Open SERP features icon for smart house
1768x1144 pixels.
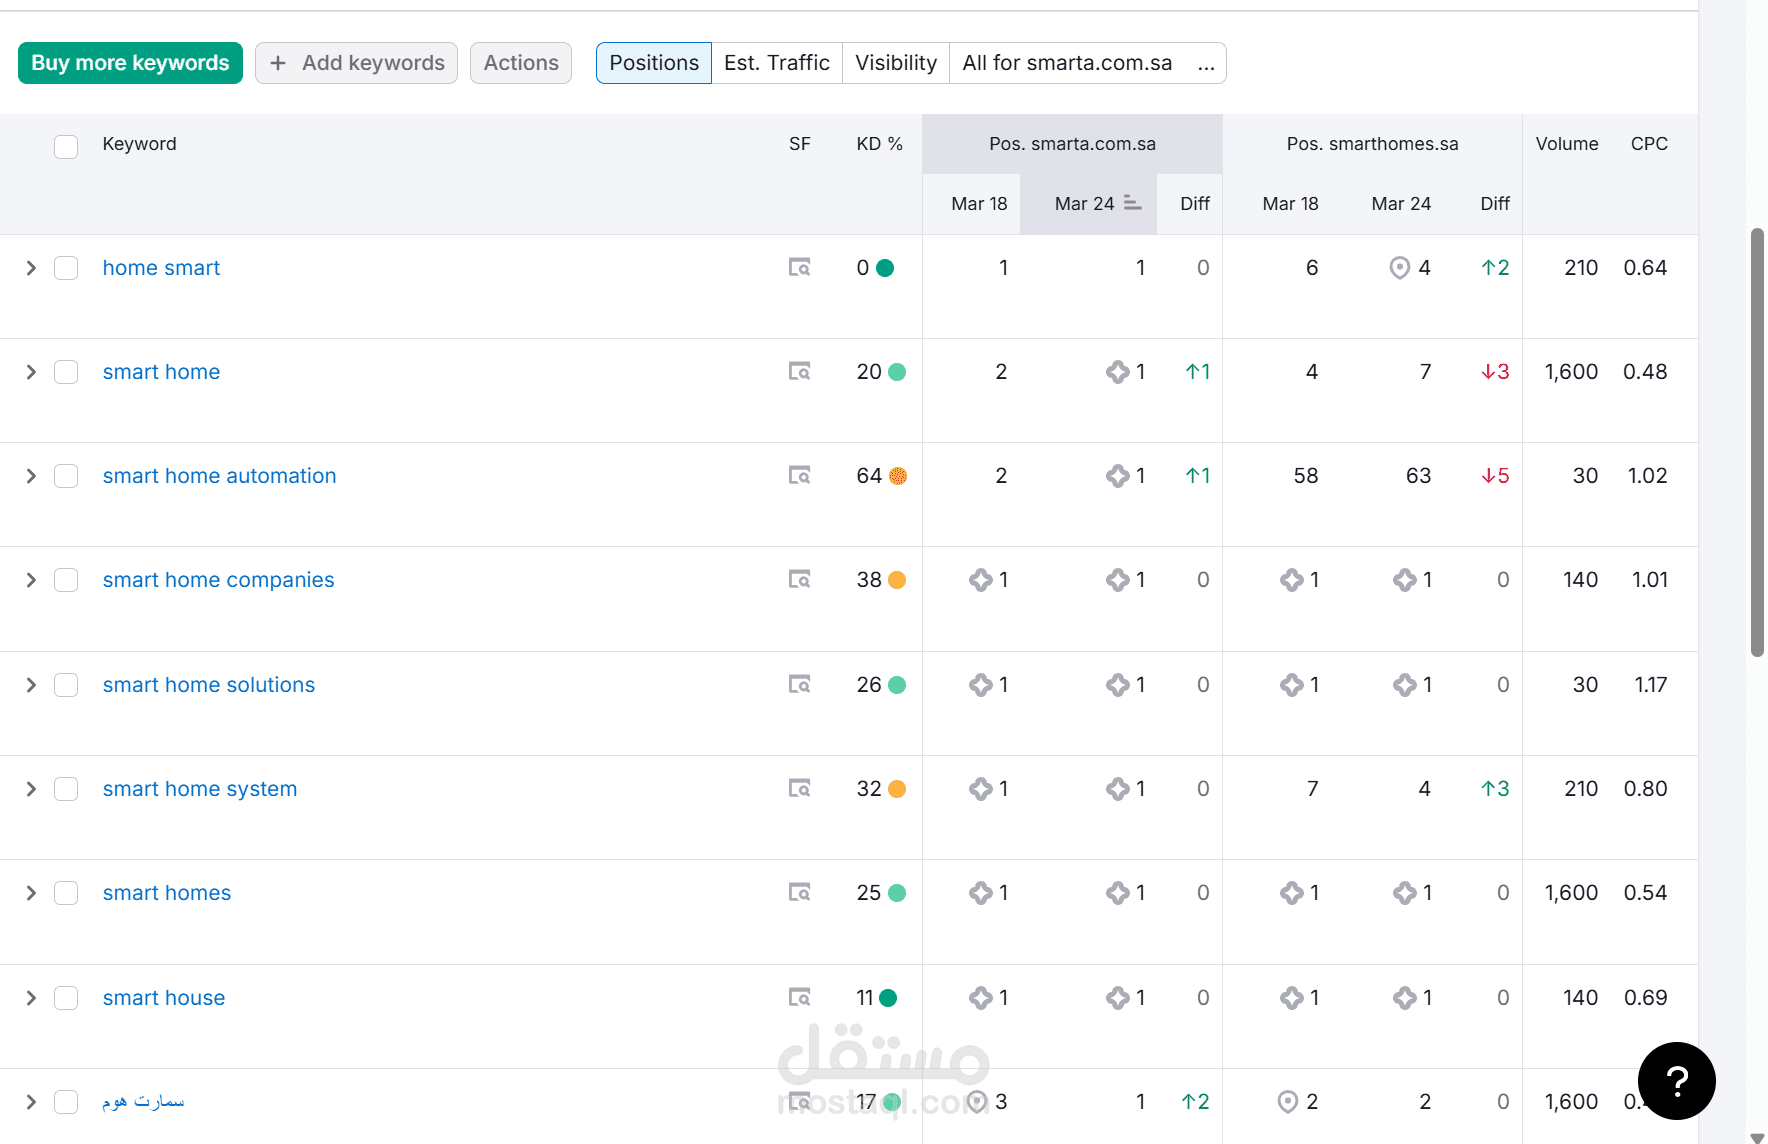[x=799, y=997]
